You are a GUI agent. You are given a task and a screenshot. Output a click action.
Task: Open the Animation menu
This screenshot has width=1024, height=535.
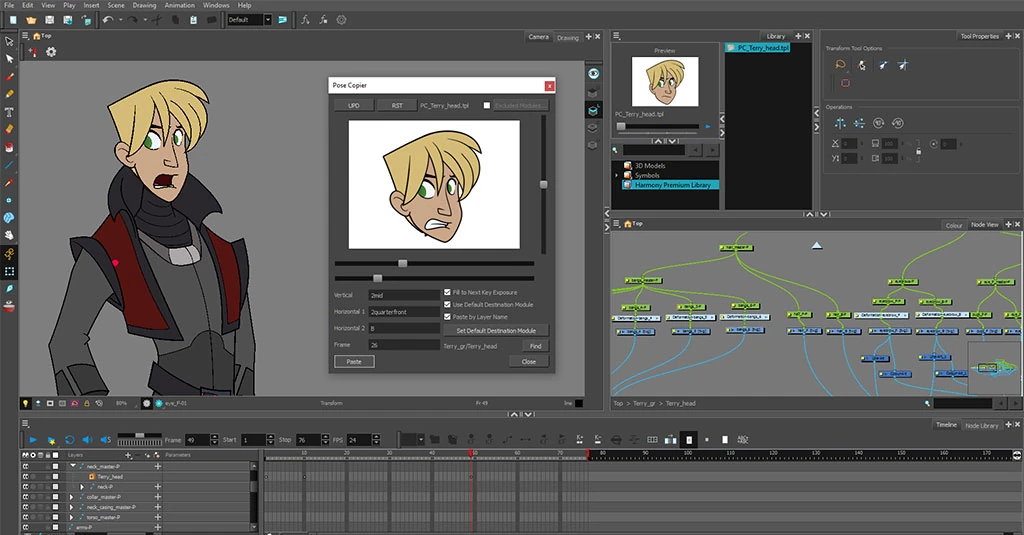180,5
